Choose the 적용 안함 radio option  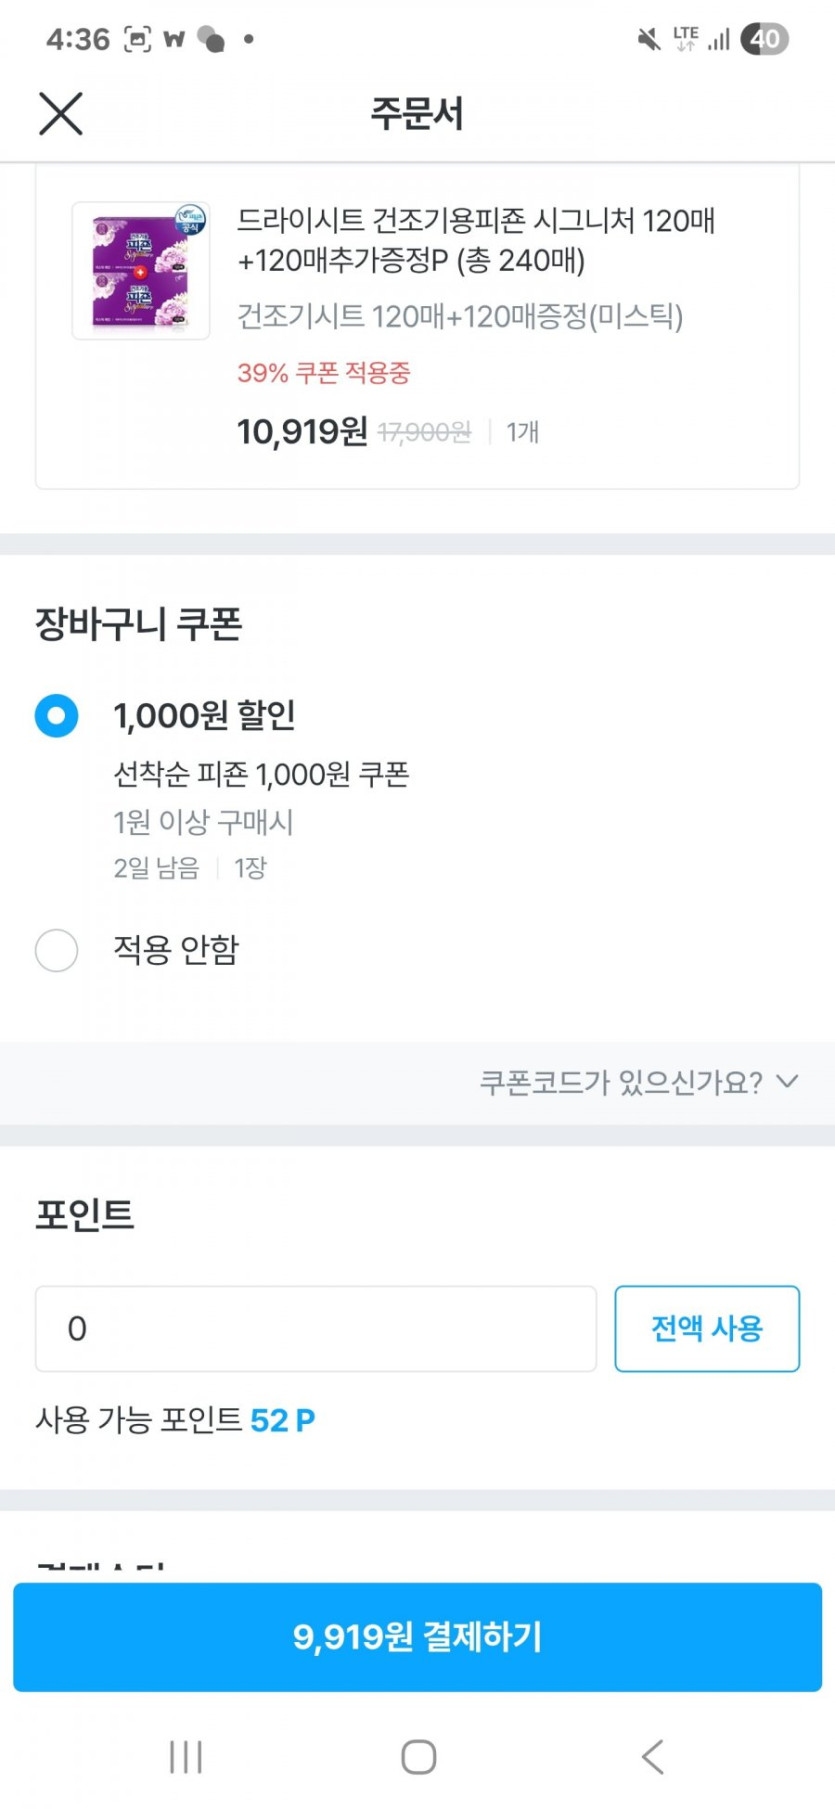coord(57,950)
